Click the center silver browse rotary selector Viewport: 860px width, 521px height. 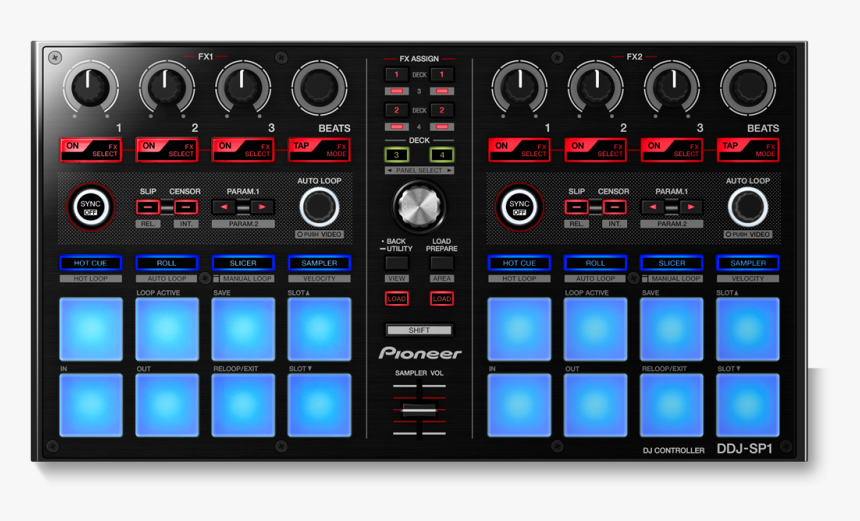pos(420,206)
